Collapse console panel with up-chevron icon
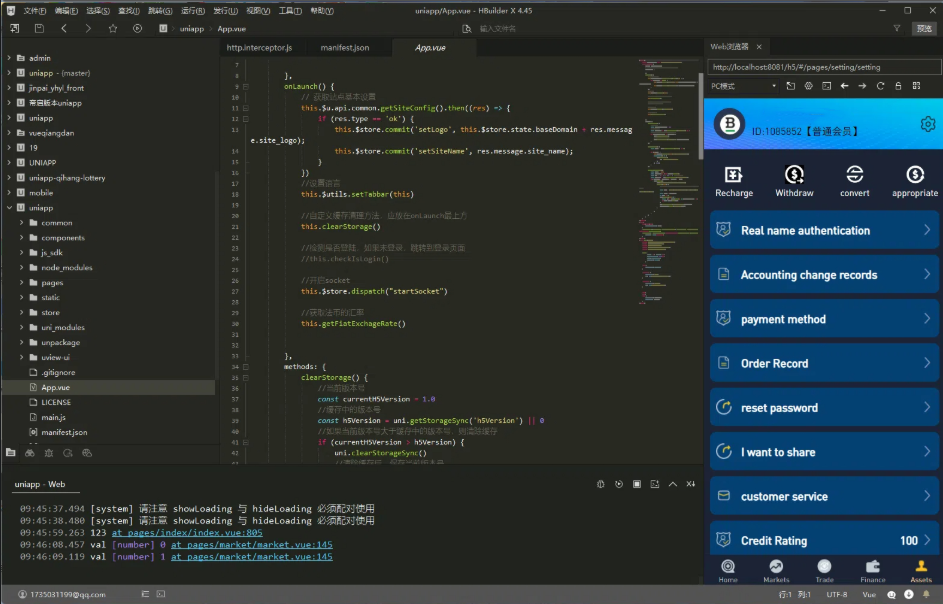 coord(673,484)
